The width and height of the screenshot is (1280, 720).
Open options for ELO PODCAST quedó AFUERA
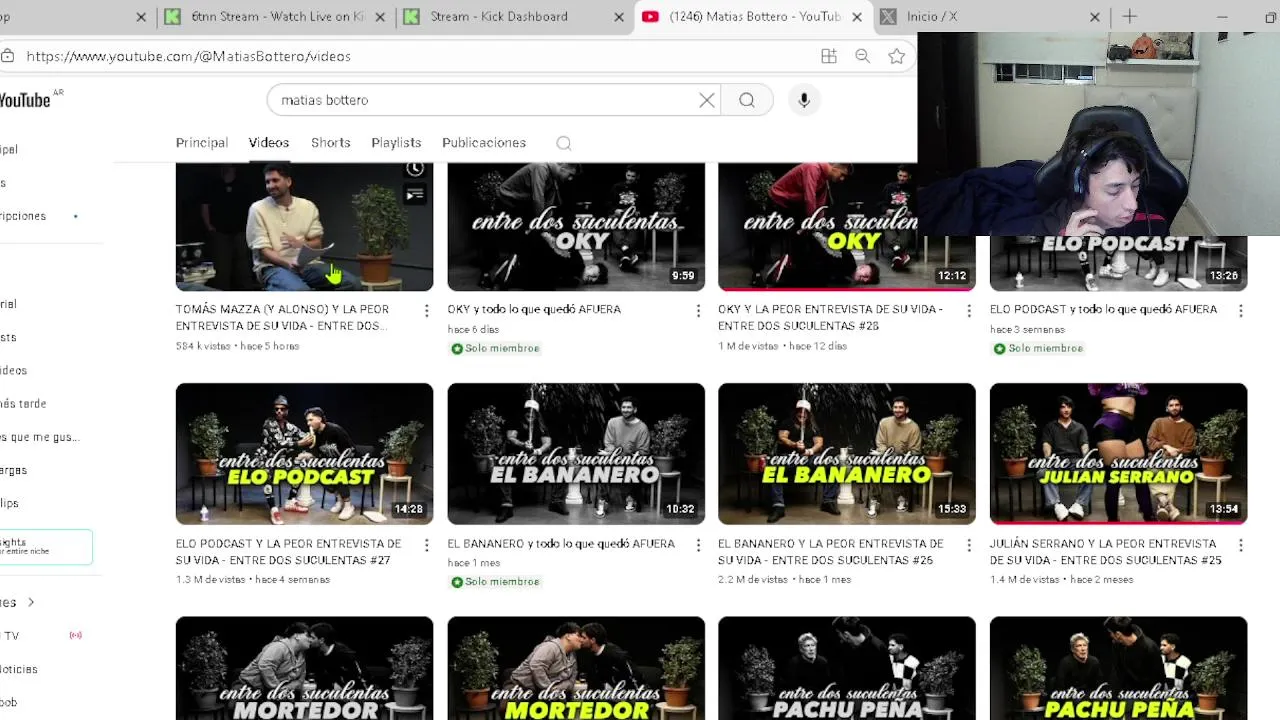(1241, 311)
